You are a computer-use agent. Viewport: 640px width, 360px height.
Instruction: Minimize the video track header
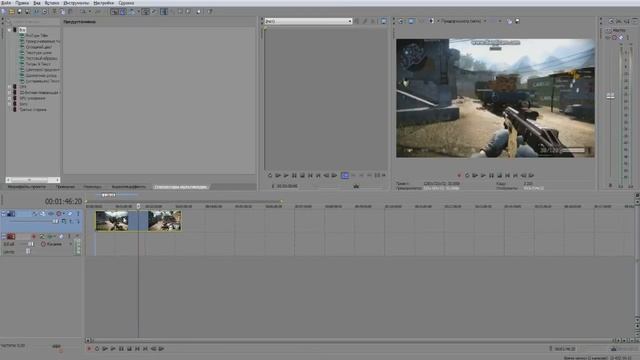(3, 212)
